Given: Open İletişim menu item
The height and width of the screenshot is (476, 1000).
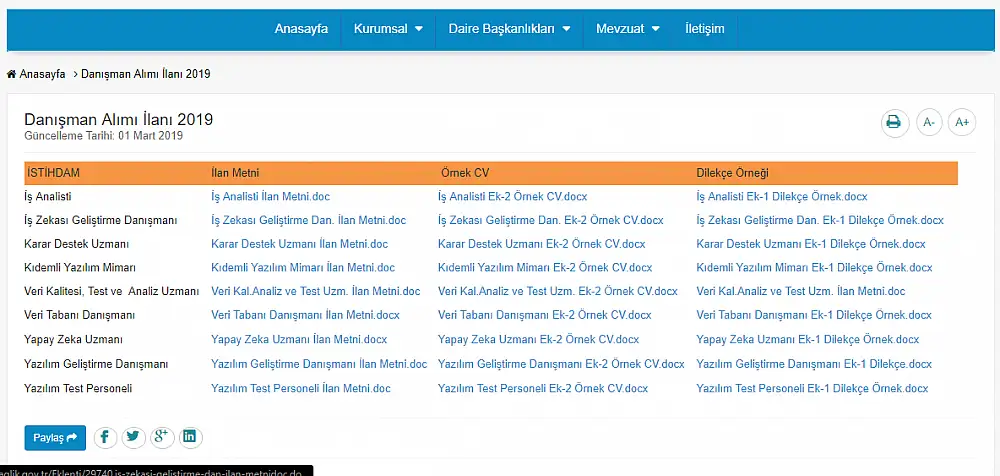Looking at the screenshot, I should pos(704,29).
